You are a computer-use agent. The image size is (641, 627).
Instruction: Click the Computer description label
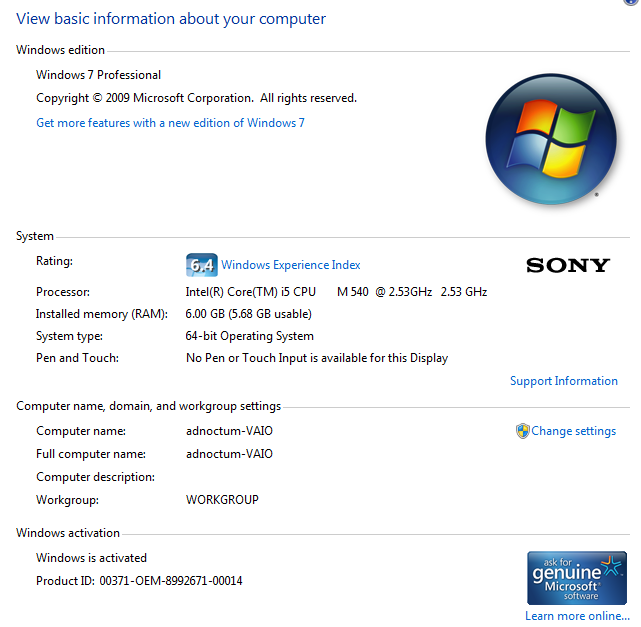coord(95,477)
